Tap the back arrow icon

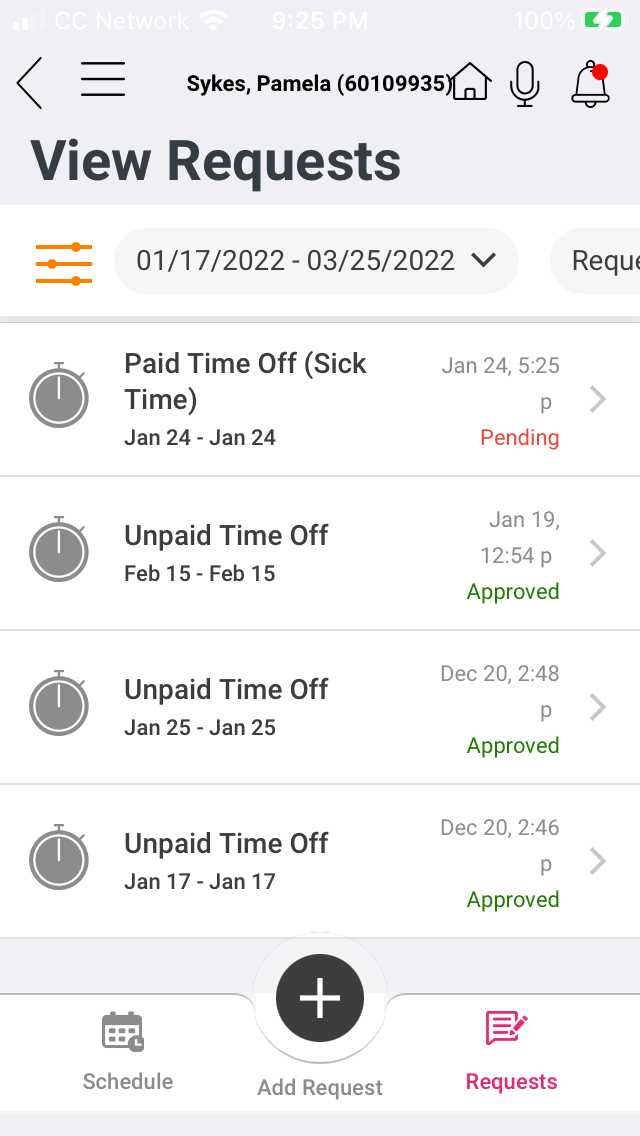click(x=30, y=83)
